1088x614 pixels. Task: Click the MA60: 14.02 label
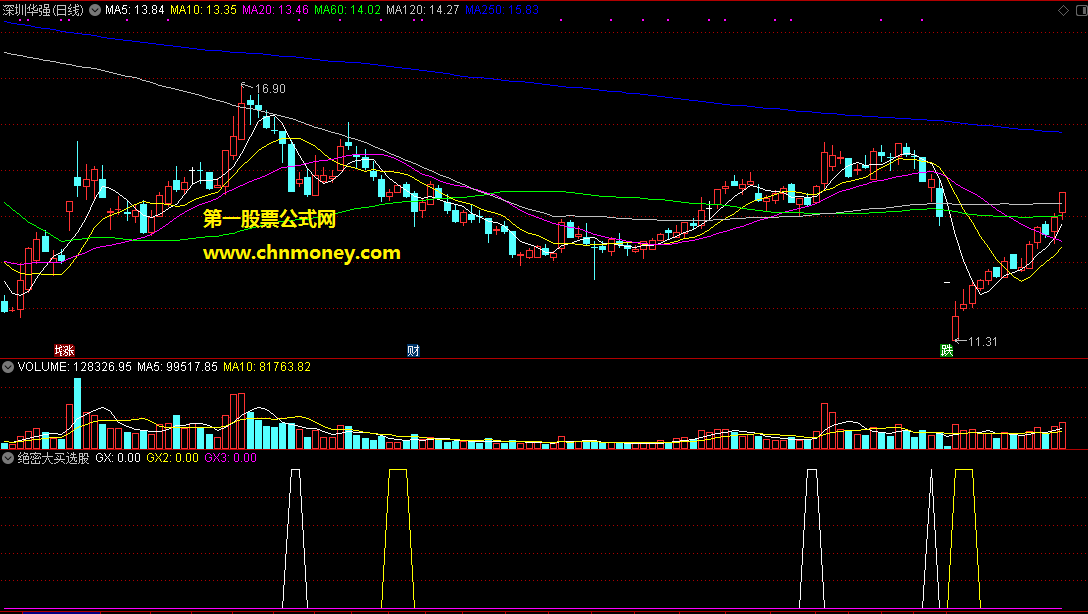click(x=347, y=10)
